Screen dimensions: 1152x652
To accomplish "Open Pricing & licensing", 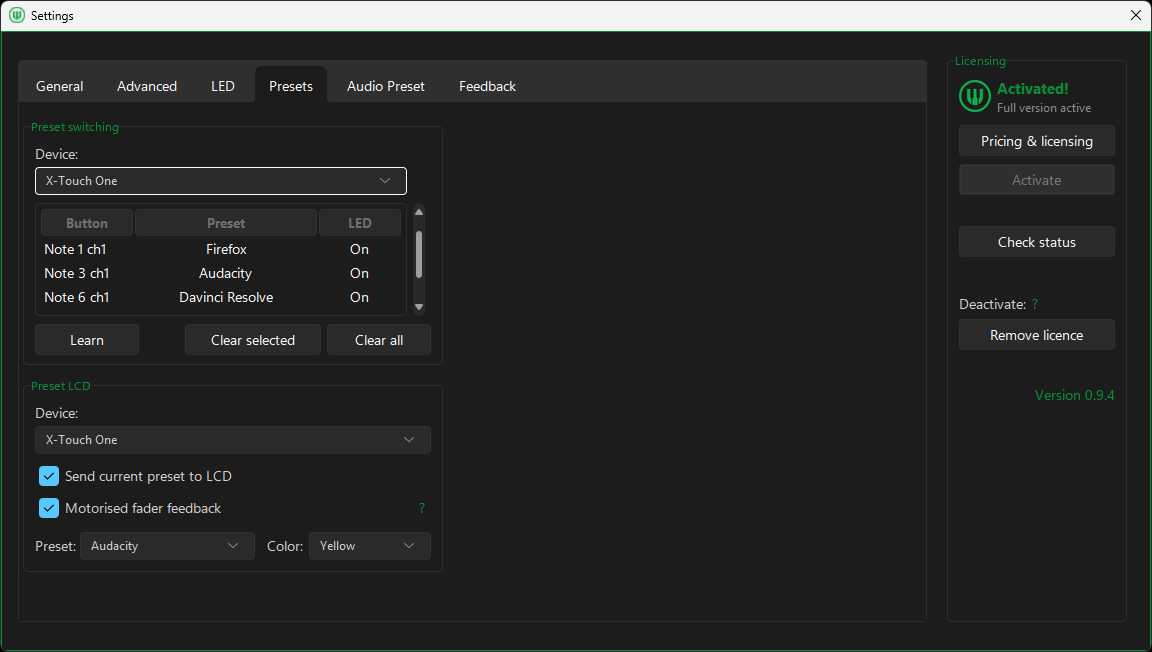I will 1037,141.
